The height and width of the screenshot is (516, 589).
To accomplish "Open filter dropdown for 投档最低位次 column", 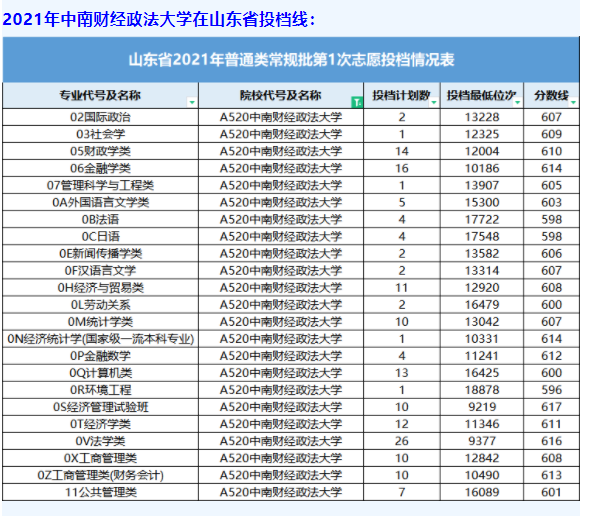I will [518, 102].
